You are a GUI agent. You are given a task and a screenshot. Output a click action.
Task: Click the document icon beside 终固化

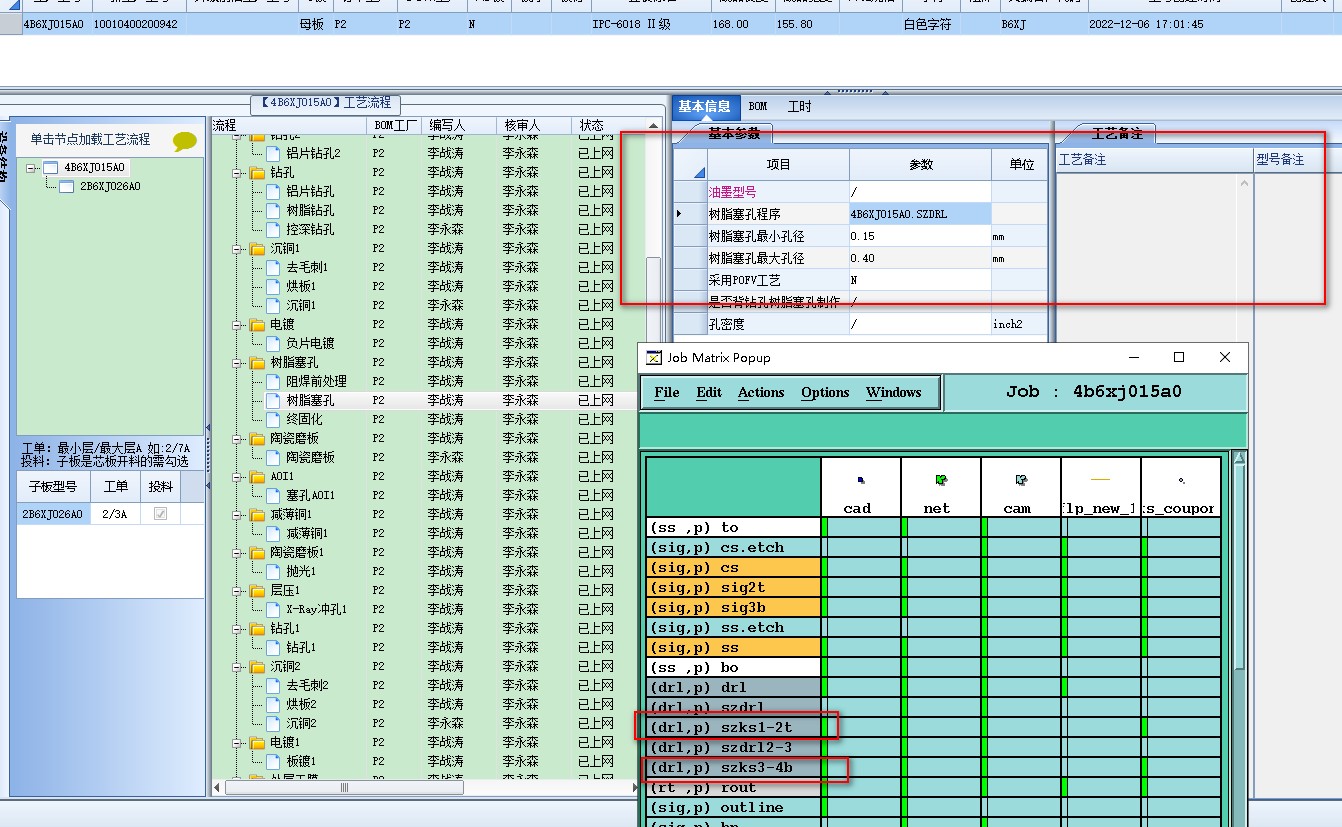click(x=273, y=420)
